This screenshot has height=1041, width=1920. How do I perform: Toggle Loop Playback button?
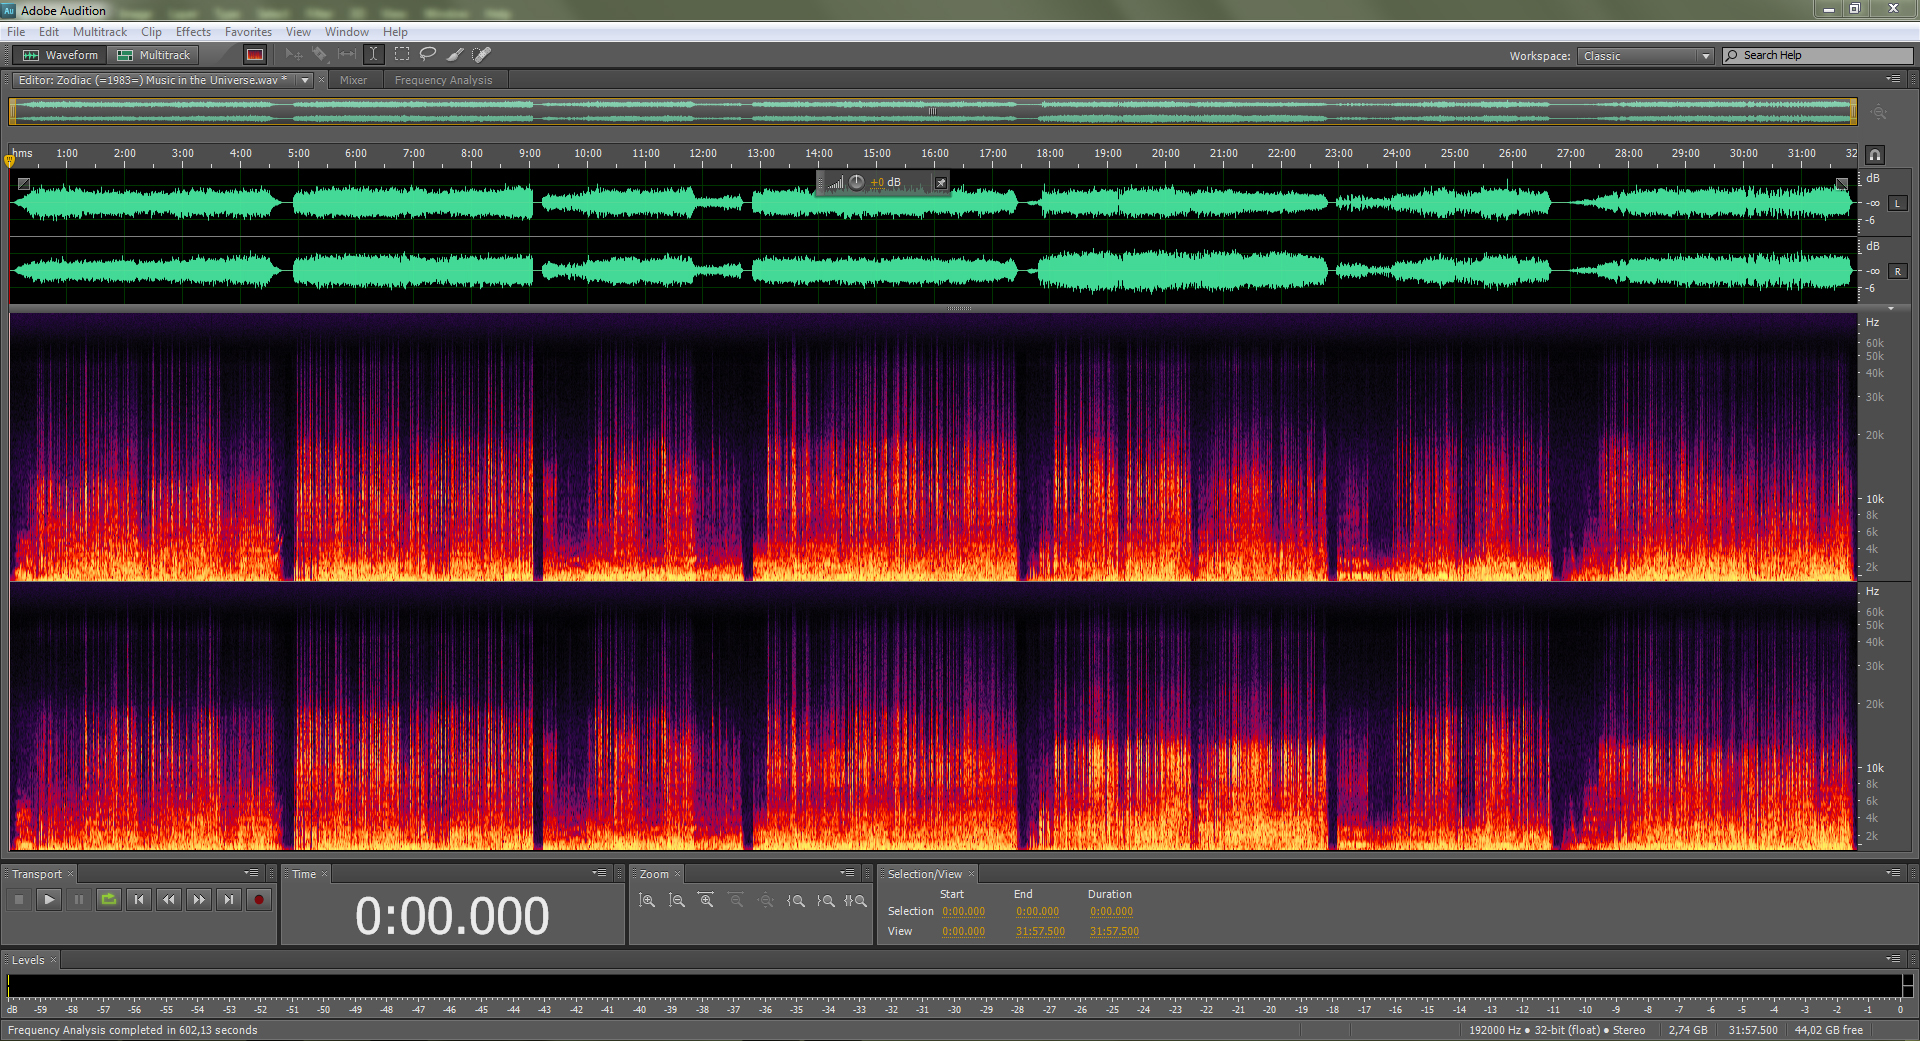coord(109,900)
